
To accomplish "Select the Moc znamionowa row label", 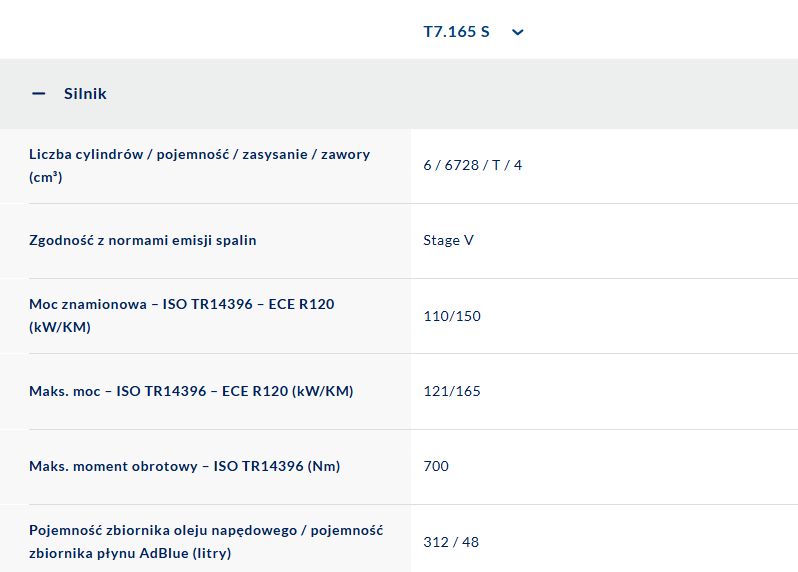I will [181, 304].
